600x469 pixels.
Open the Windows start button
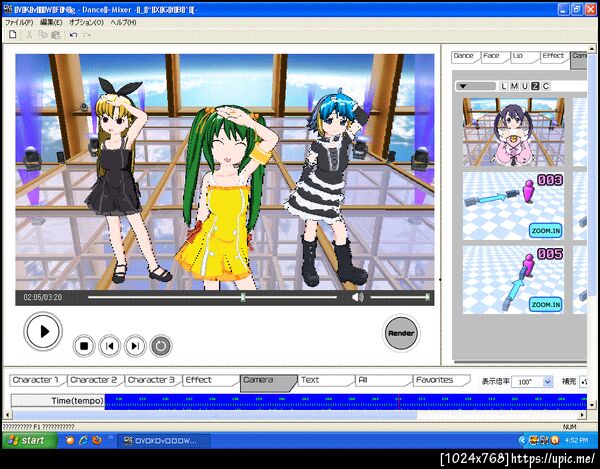30,441
